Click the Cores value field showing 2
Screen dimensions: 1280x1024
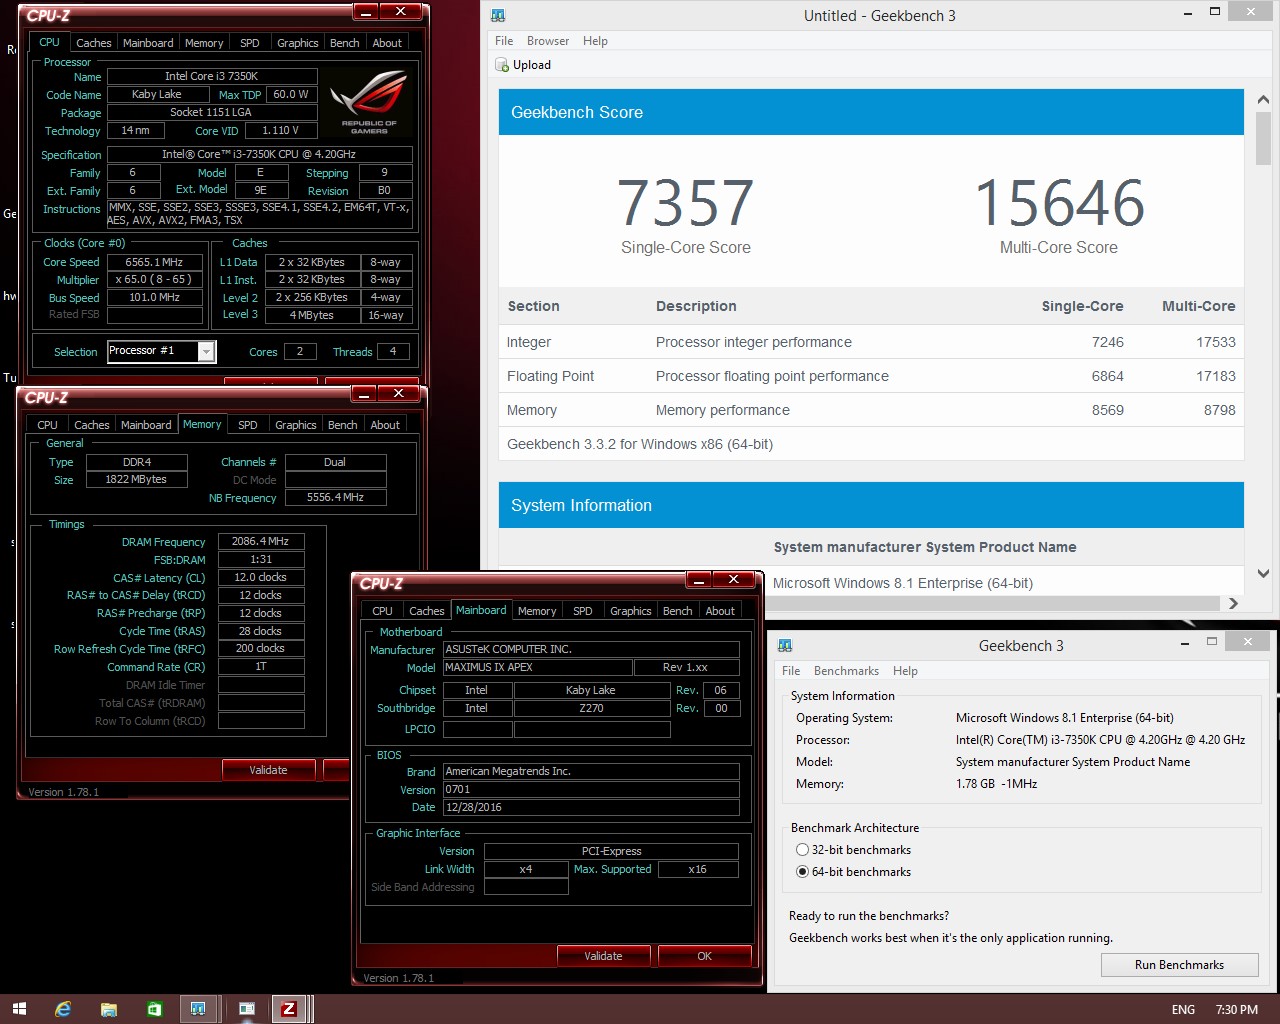pos(299,351)
